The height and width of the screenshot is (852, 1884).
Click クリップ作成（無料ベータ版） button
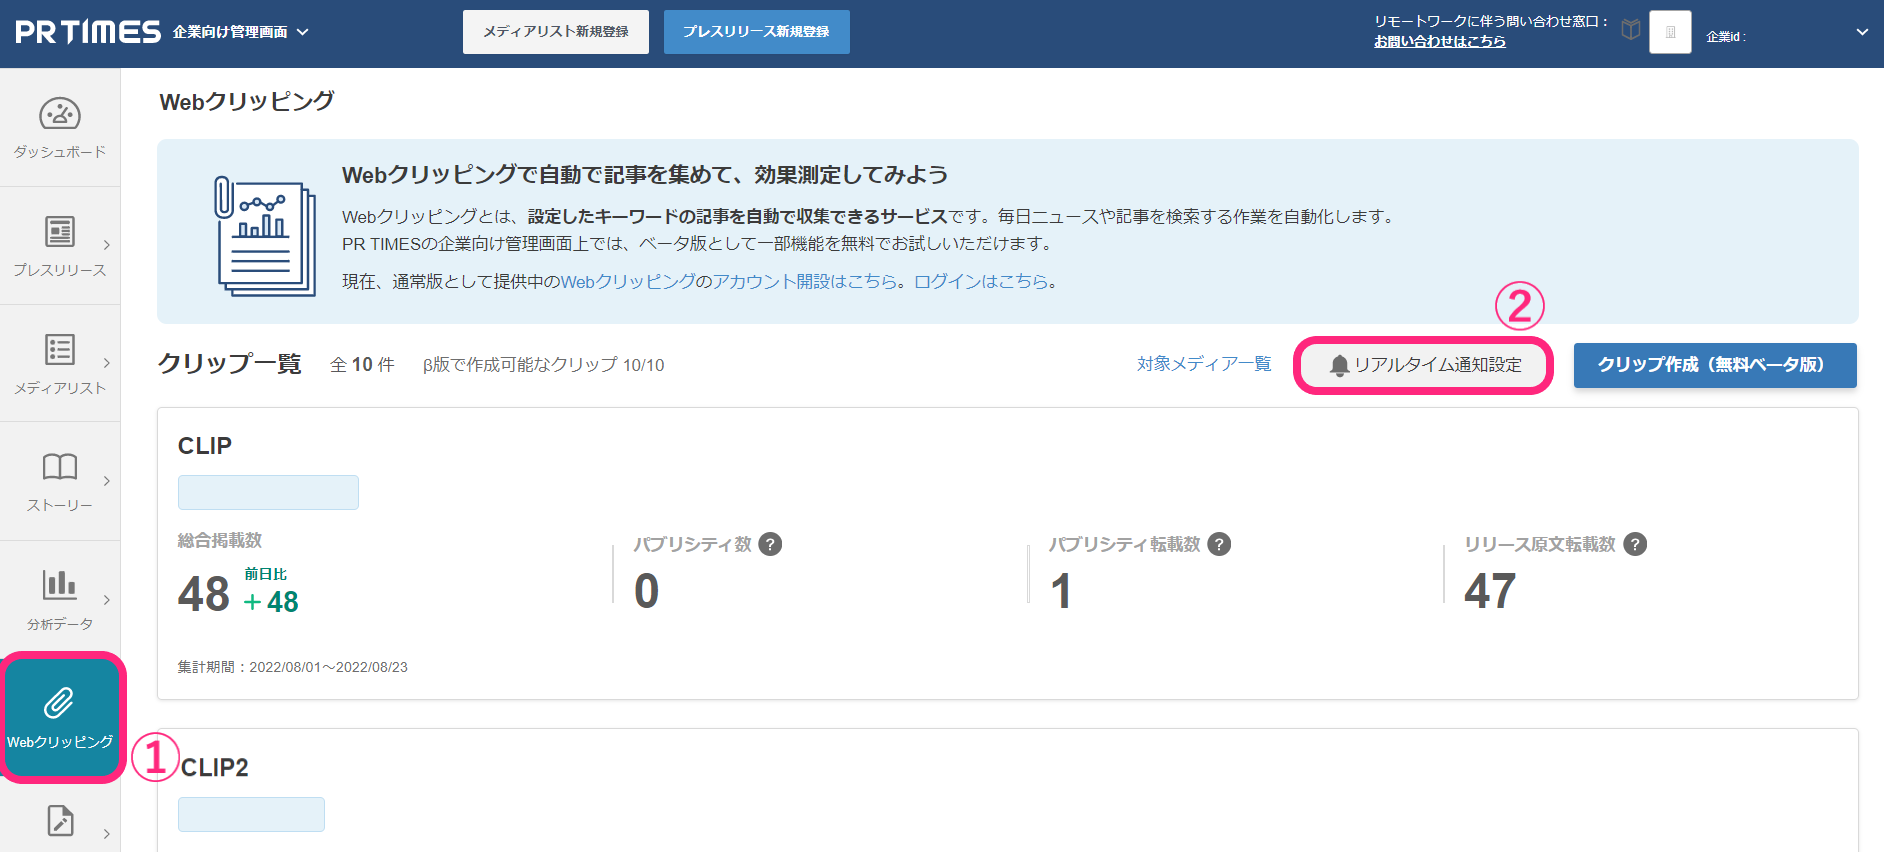[1715, 365]
